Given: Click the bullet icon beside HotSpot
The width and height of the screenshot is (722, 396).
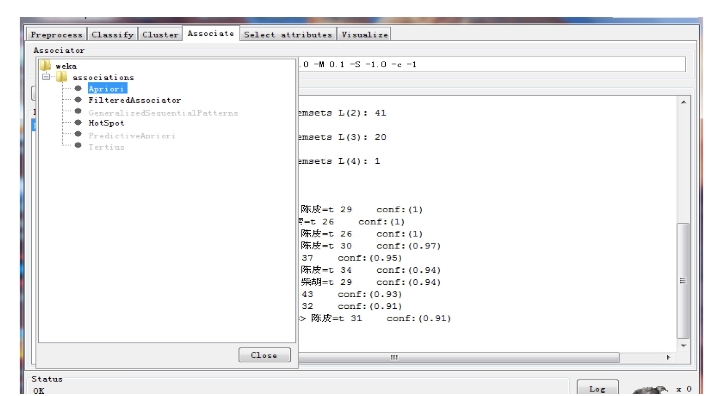Looking at the screenshot, I should pos(78,122).
